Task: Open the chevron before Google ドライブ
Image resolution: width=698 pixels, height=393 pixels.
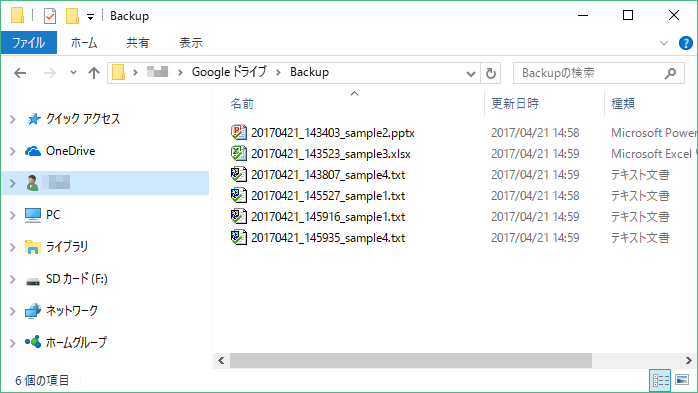Action: 180,73
